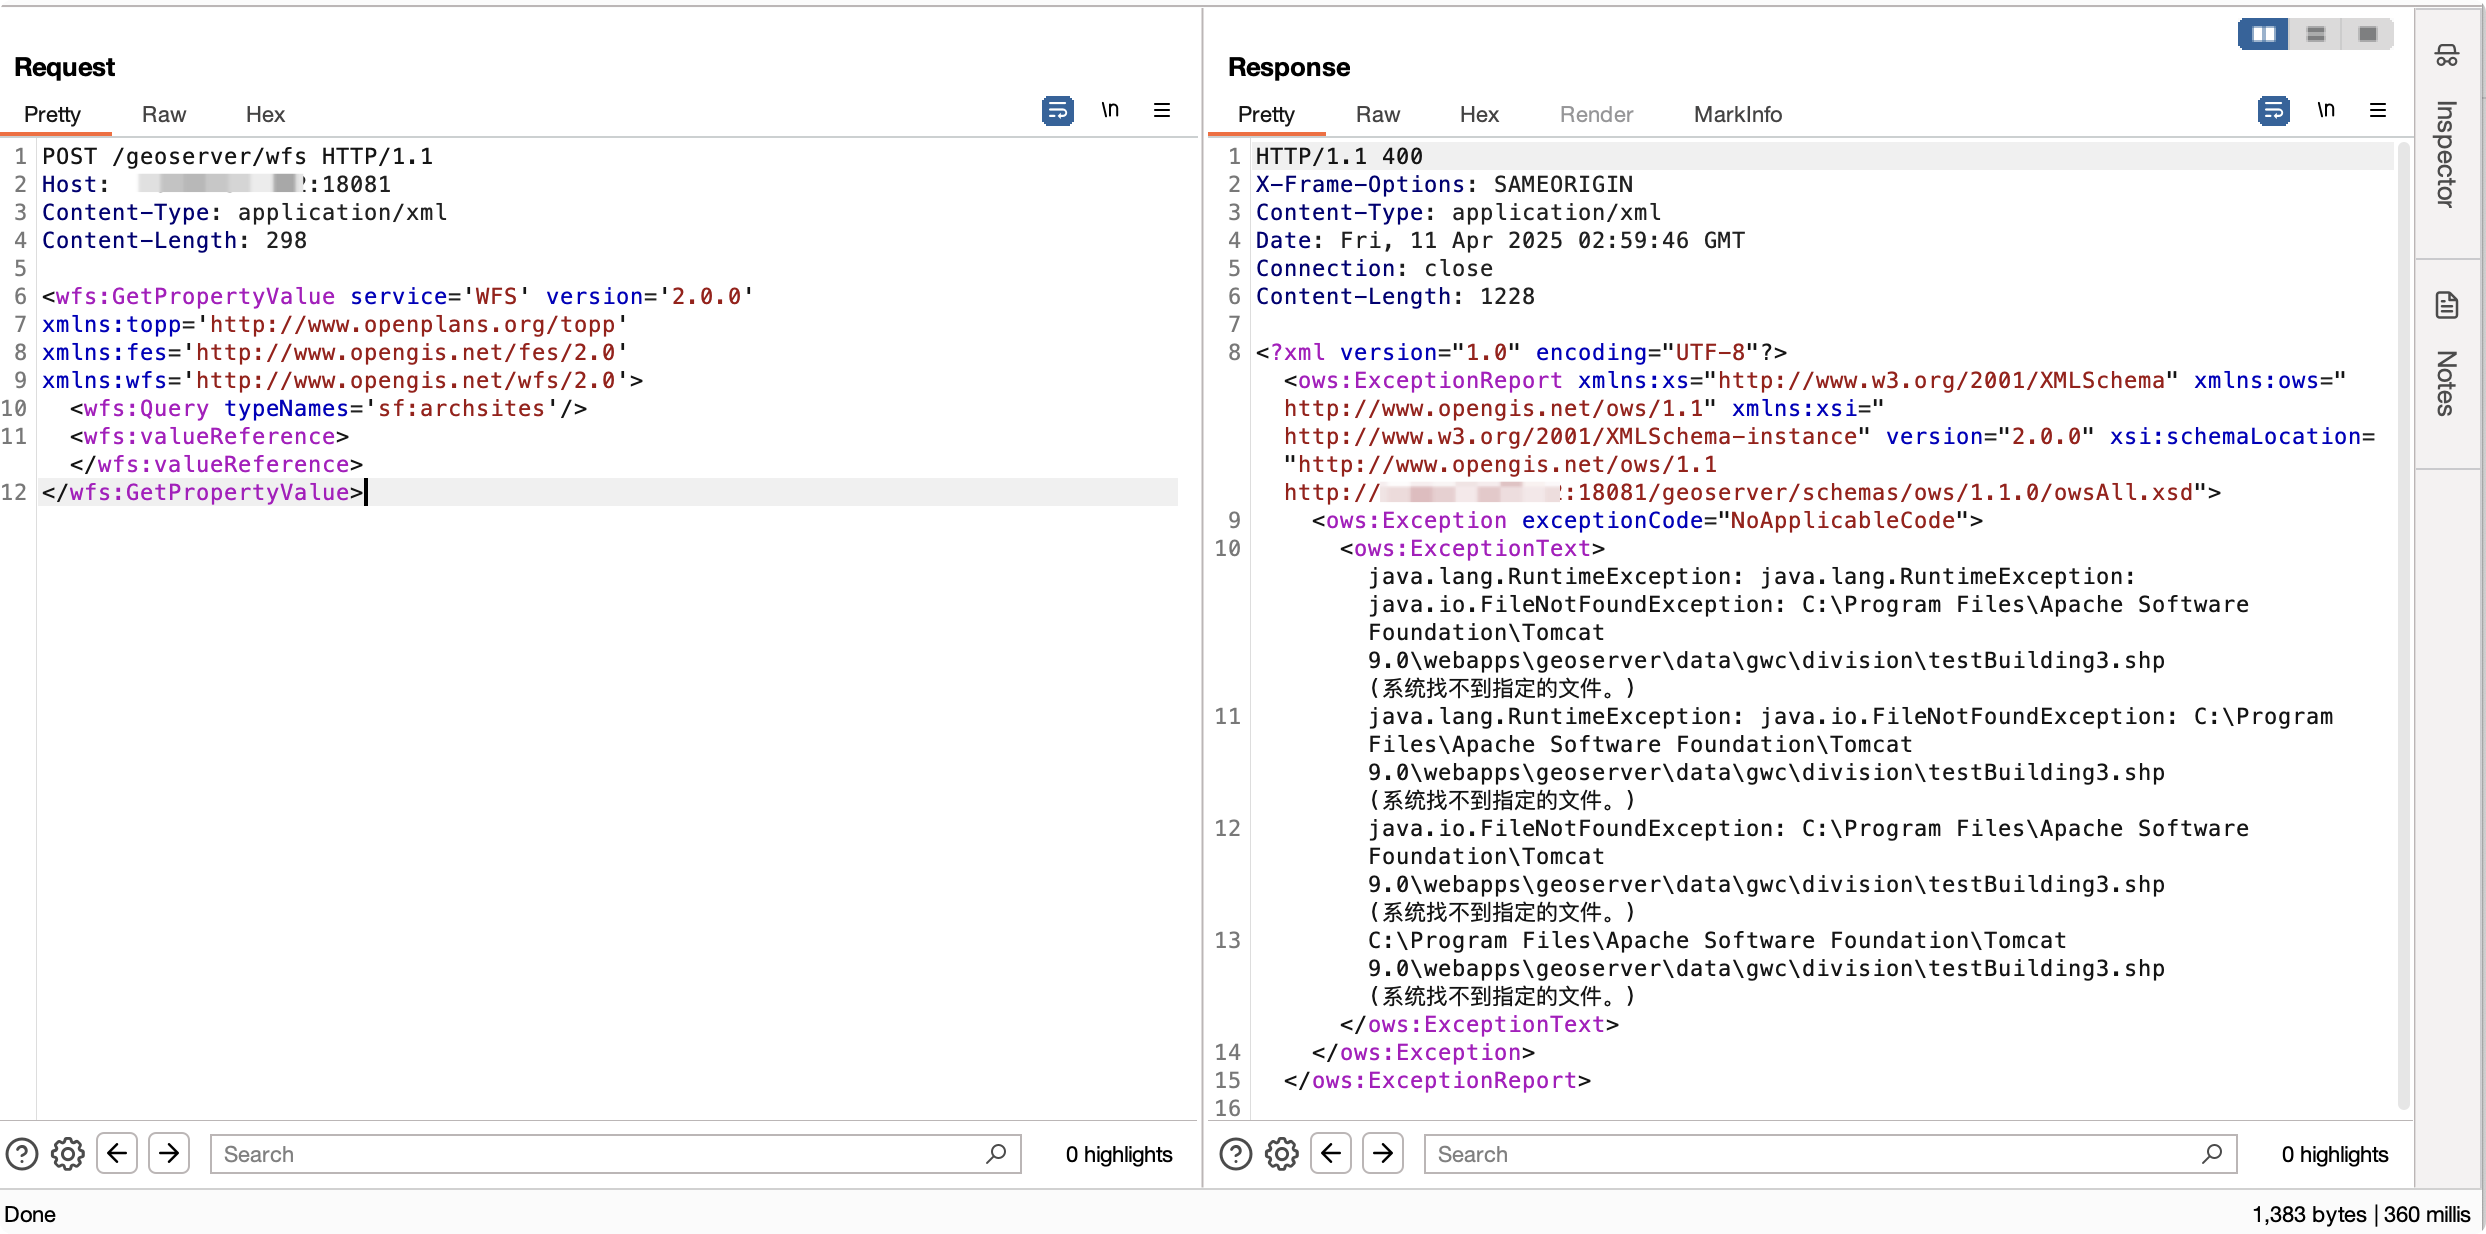This screenshot has height=1234, width=2486.
Task: Toggle word wrap in Request panel
Action: click(x=1057, y=111)
